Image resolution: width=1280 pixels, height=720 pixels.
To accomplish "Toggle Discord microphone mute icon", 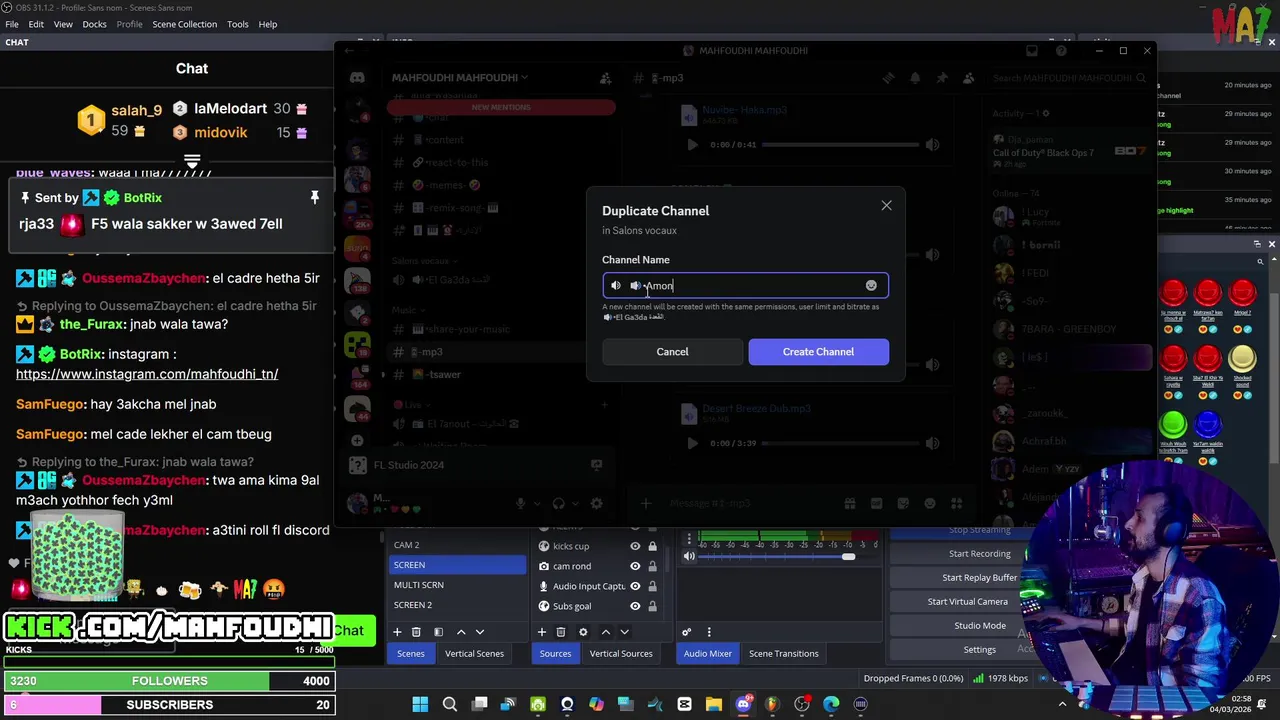I will (520, 504).
